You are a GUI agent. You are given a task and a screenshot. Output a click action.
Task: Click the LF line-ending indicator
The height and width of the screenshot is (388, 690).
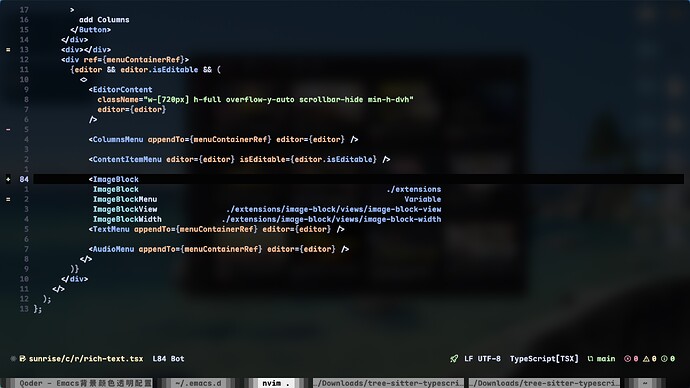pos(468,359)
